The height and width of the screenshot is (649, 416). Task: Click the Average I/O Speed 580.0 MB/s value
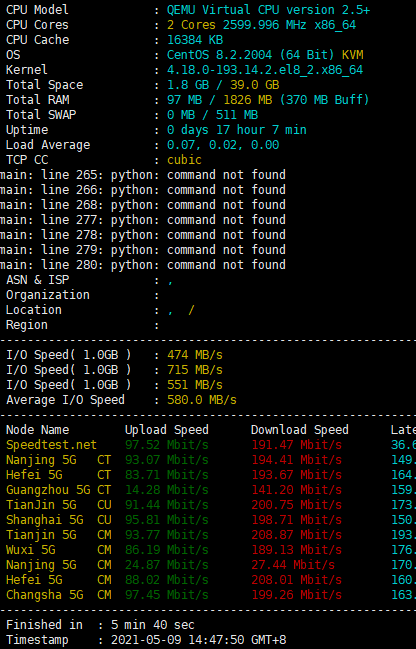202,400
